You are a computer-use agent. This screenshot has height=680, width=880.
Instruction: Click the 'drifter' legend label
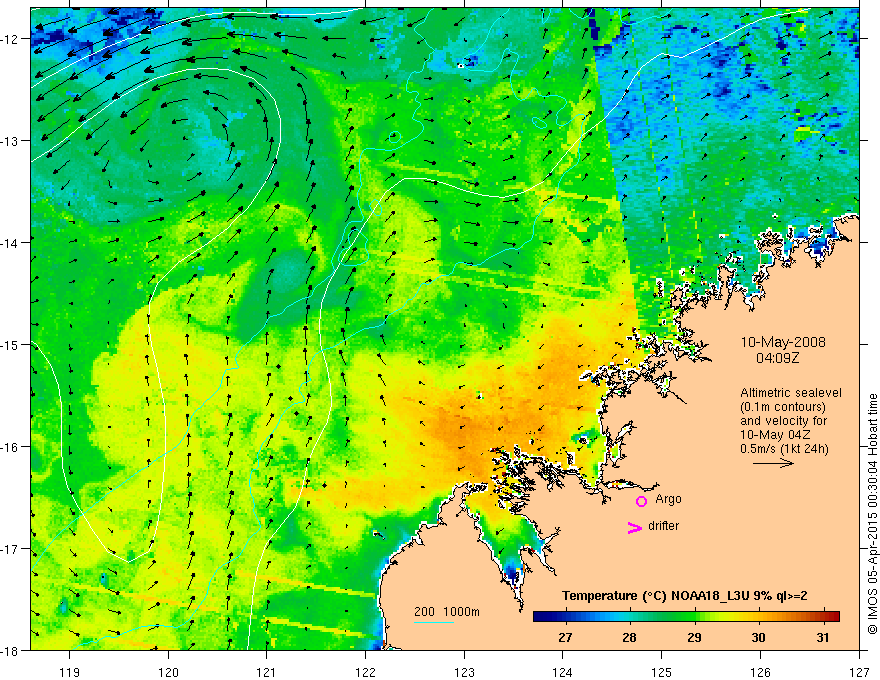click(x=663, y=526)
